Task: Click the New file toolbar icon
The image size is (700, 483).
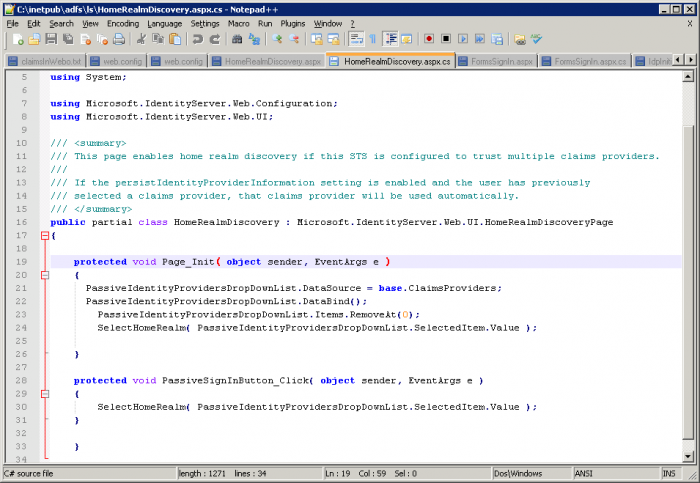Action: tap(18, 39)
